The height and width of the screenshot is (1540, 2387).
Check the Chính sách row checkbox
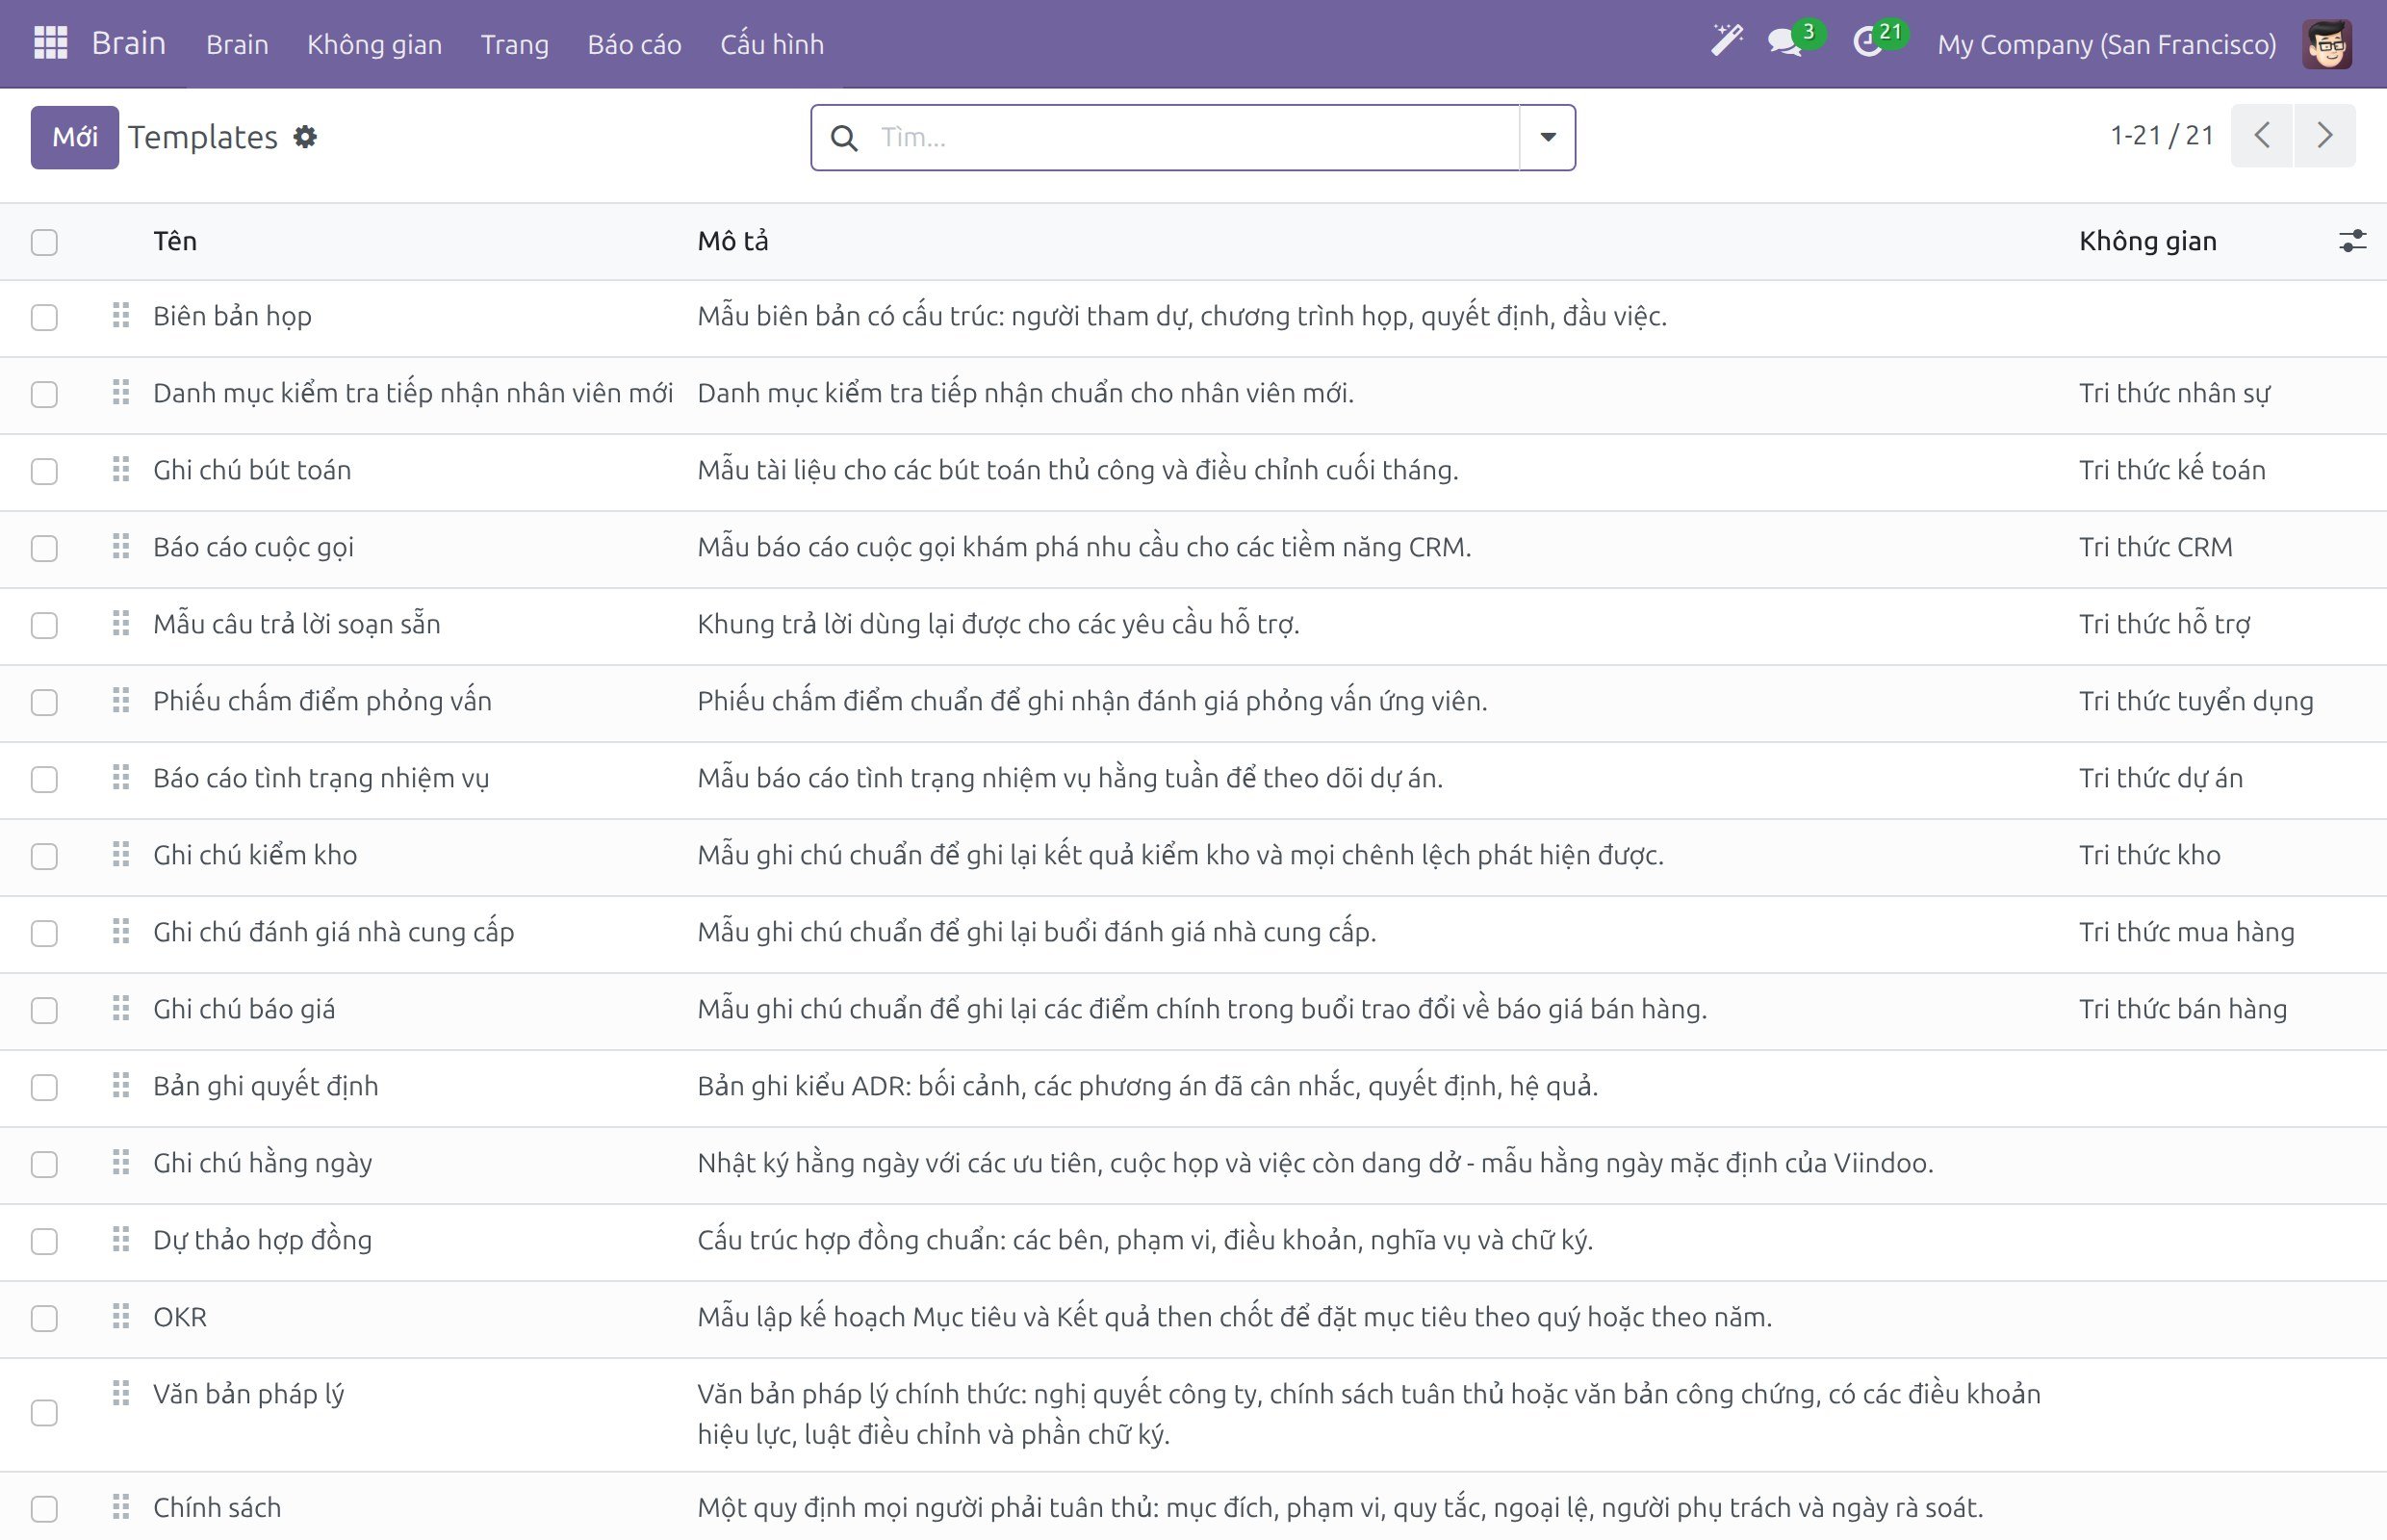coord(44,1508)
